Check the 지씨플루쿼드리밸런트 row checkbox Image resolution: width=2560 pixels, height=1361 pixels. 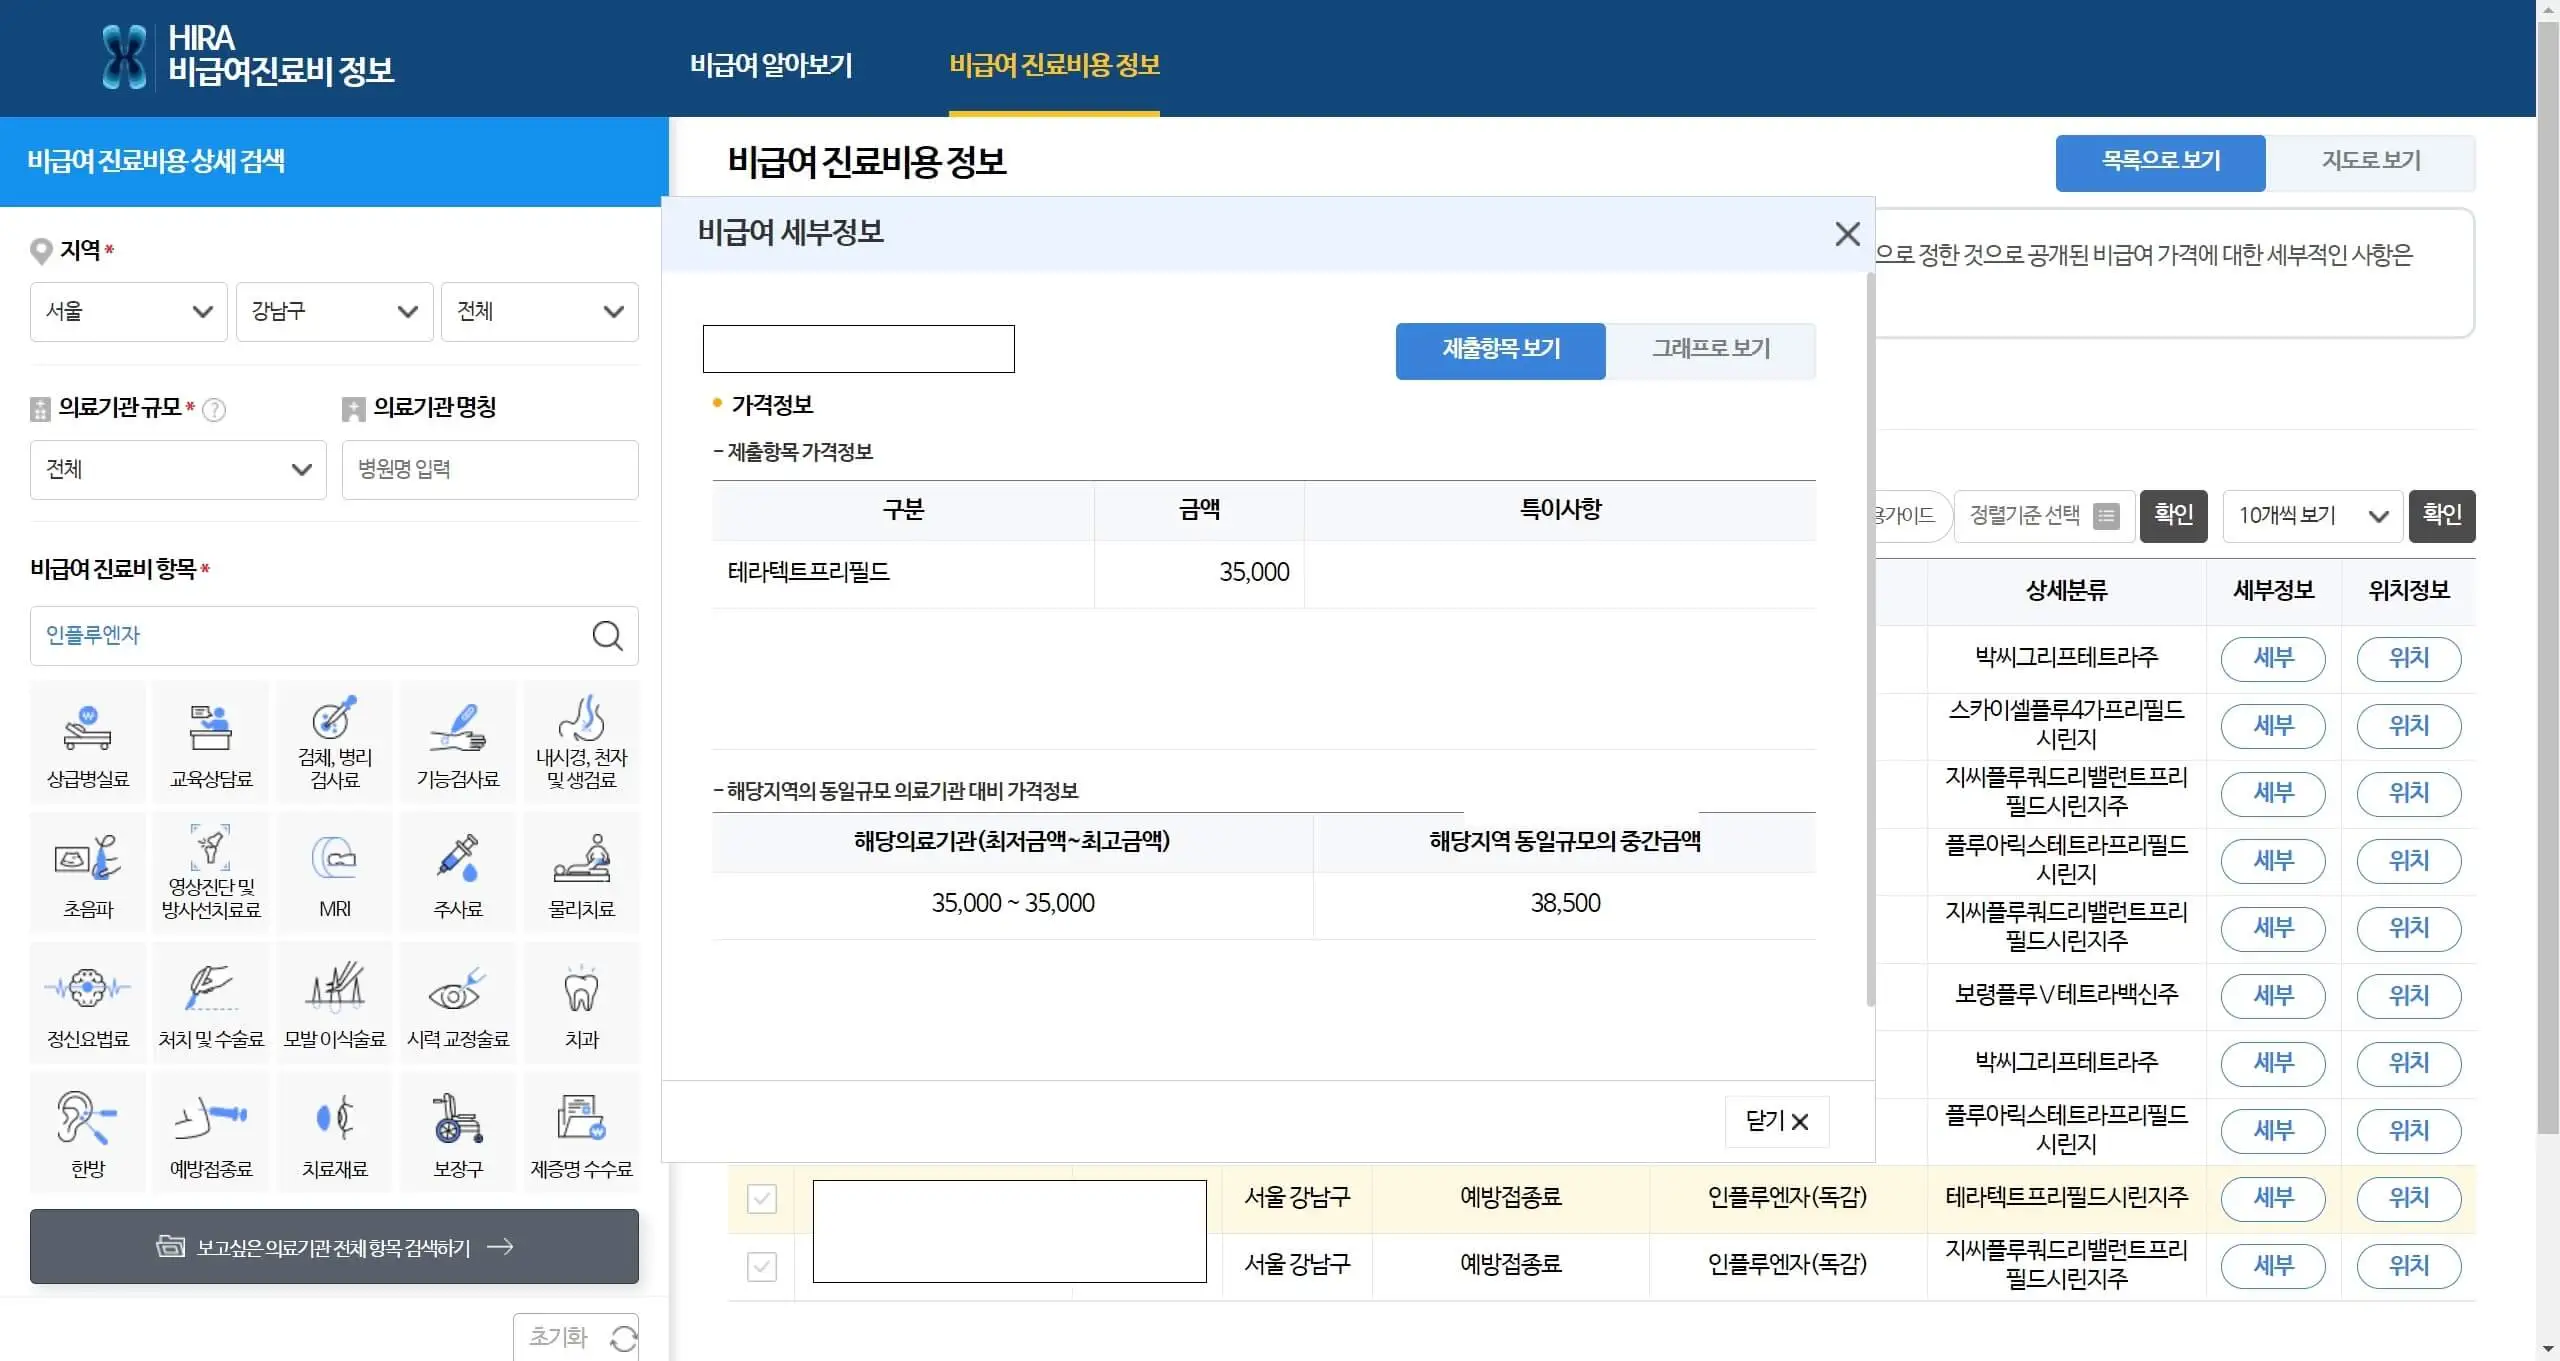coord(762,1265)
